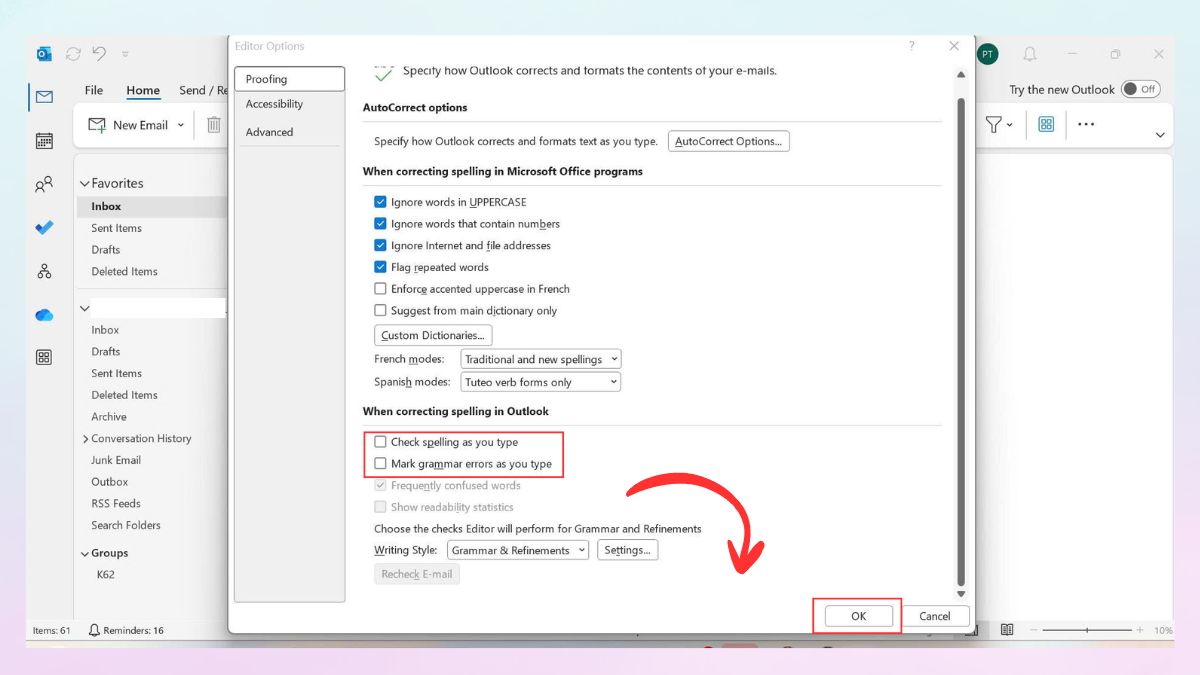Click OK to save Editor Options
1200x675 pixels.
(858, 616)
